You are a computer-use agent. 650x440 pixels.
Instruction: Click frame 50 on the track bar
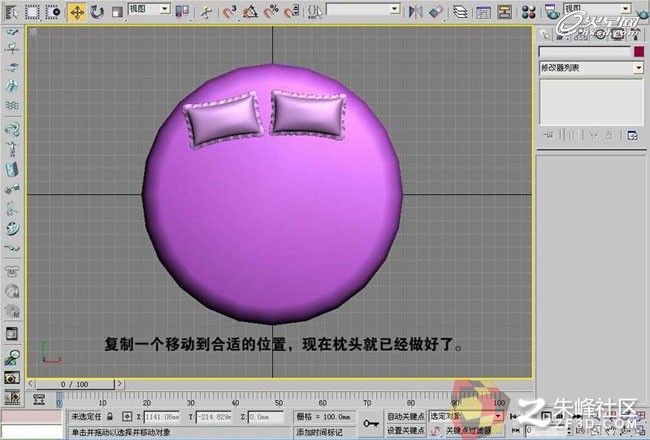point(279,399)
